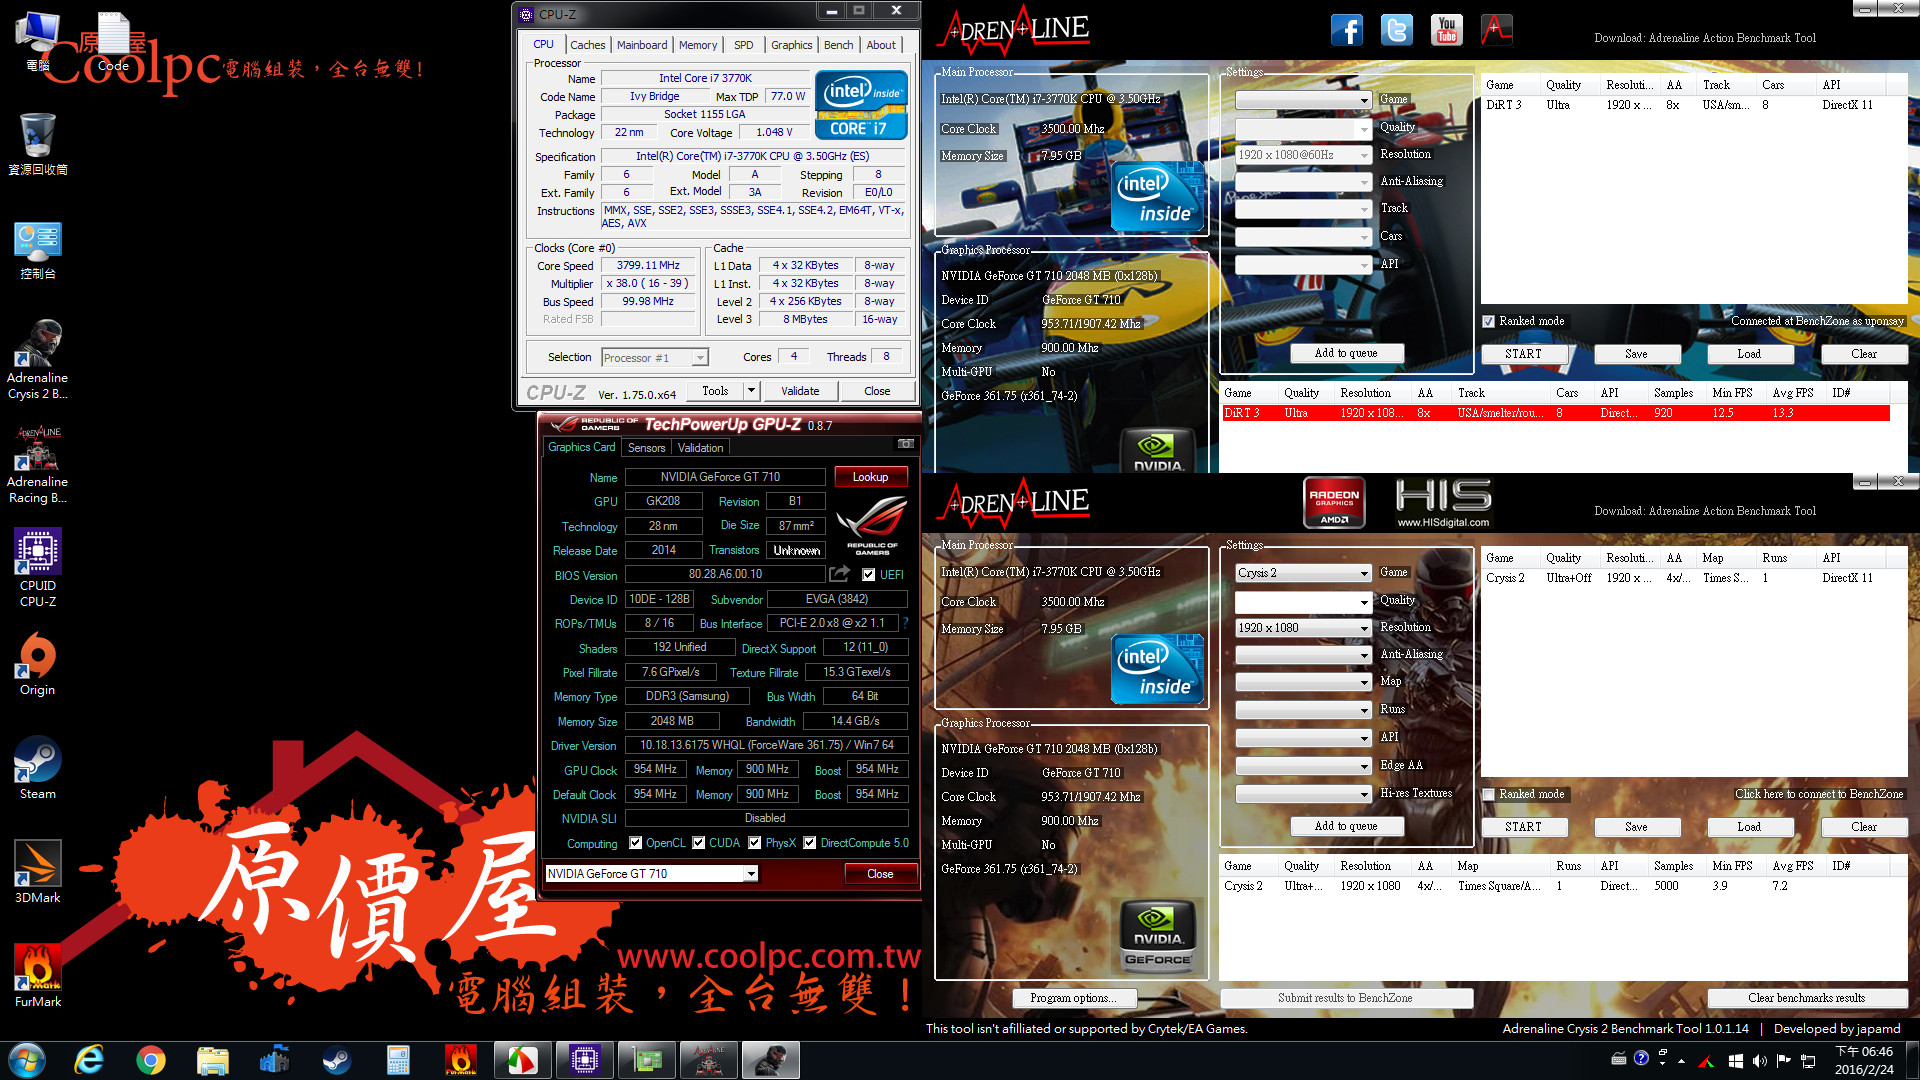Open CPUID CPU-Z desktop icon
This screenshot has width=1920, height=1080.
pos(38,568)
